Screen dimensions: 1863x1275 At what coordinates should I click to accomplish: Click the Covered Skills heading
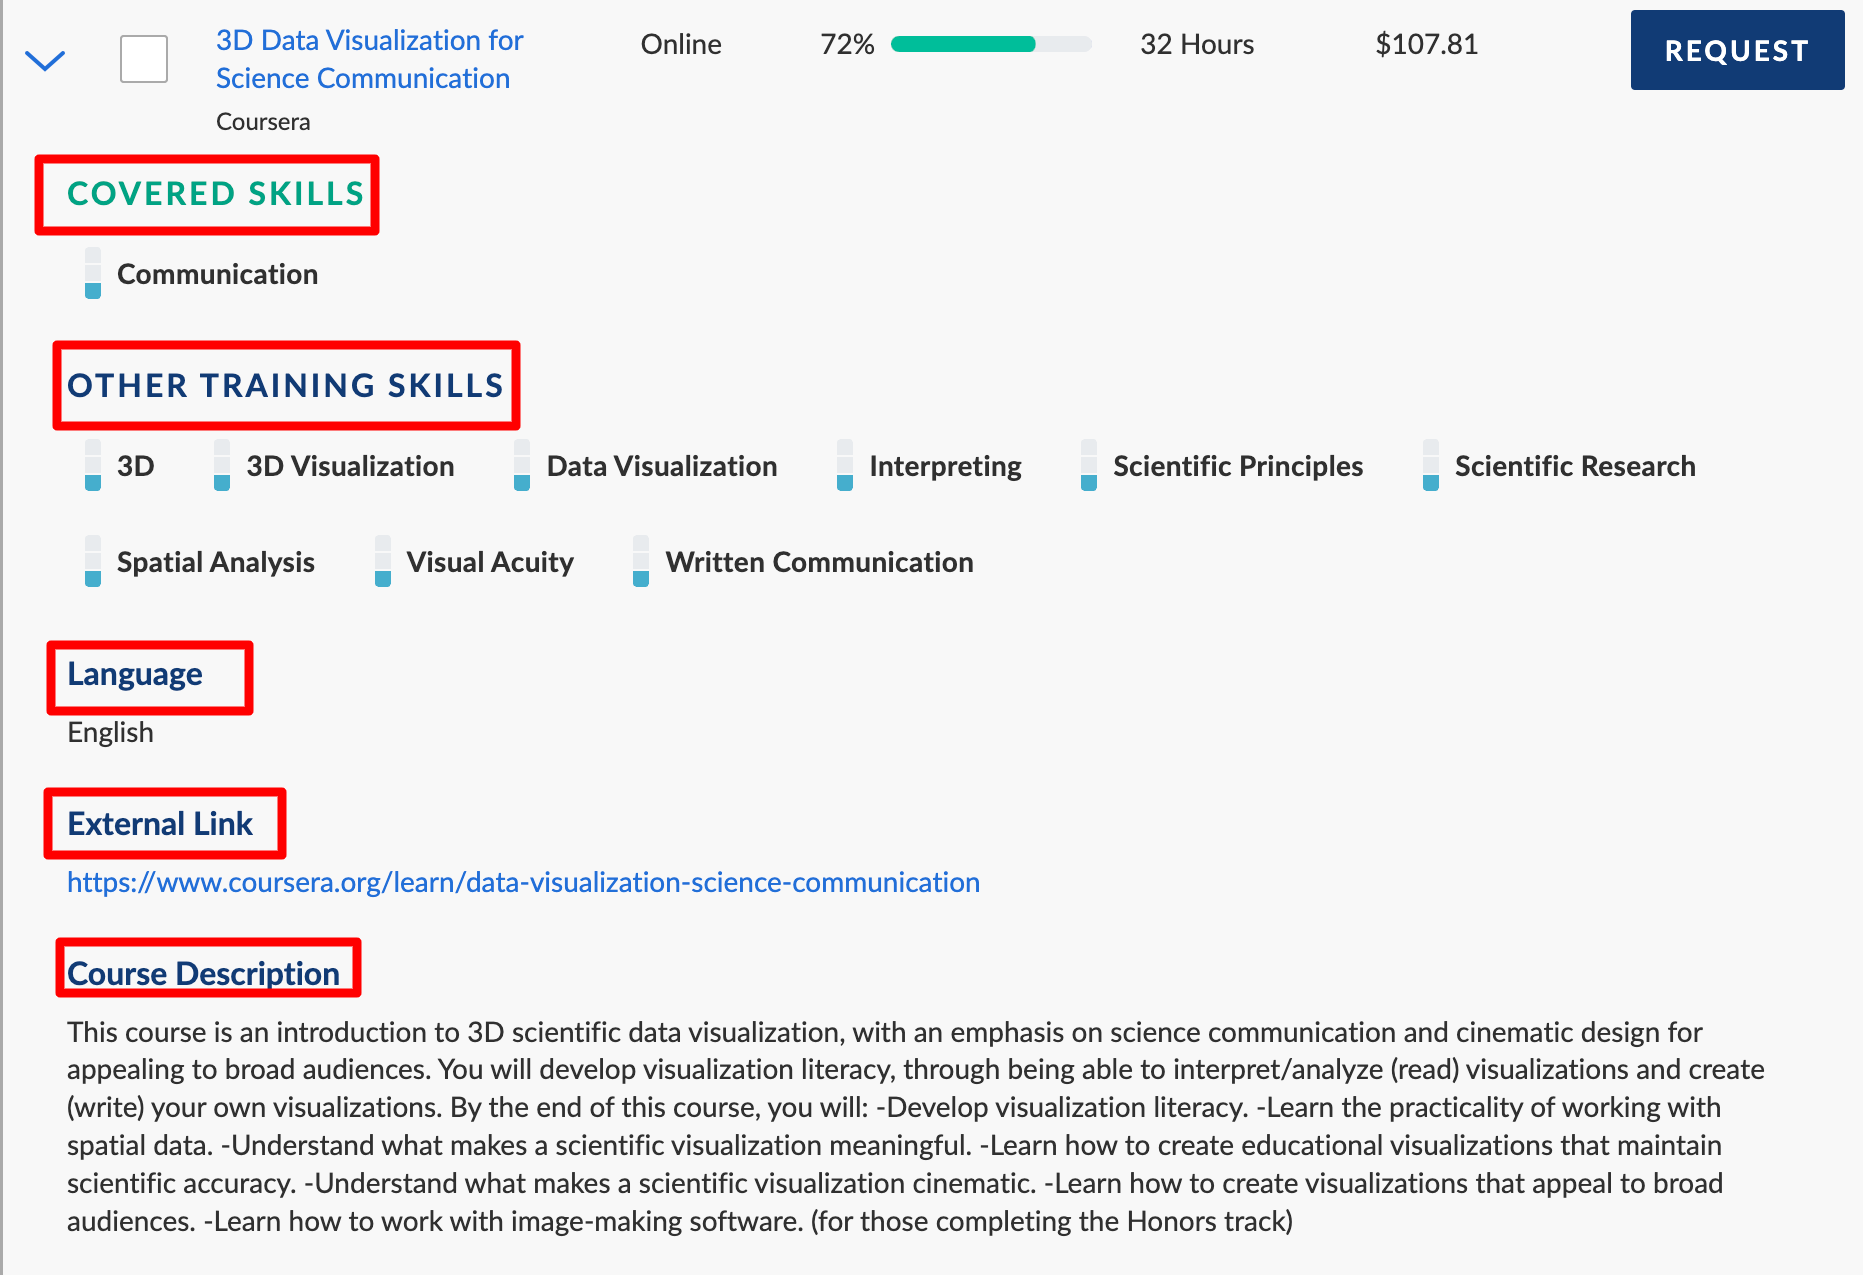(215, 193)
